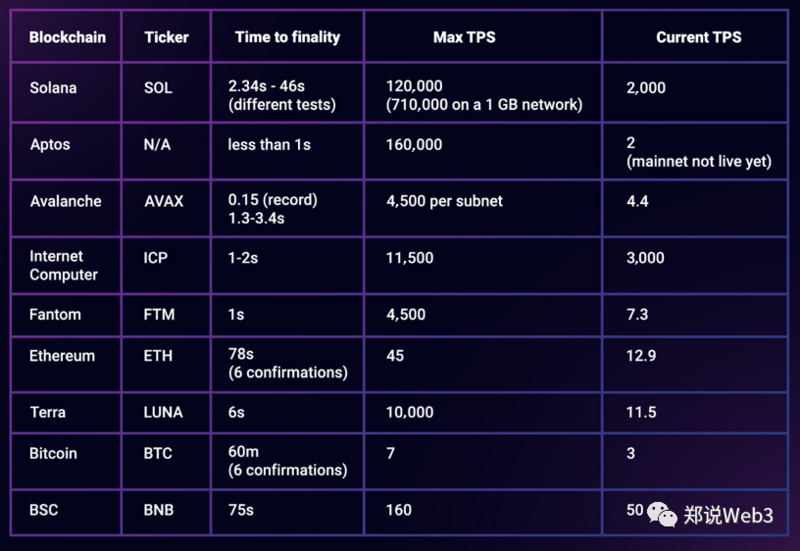Click the mainnet not live yet note
The height and width of the screenshot is (551, 800).
click(x=699, y=161)
